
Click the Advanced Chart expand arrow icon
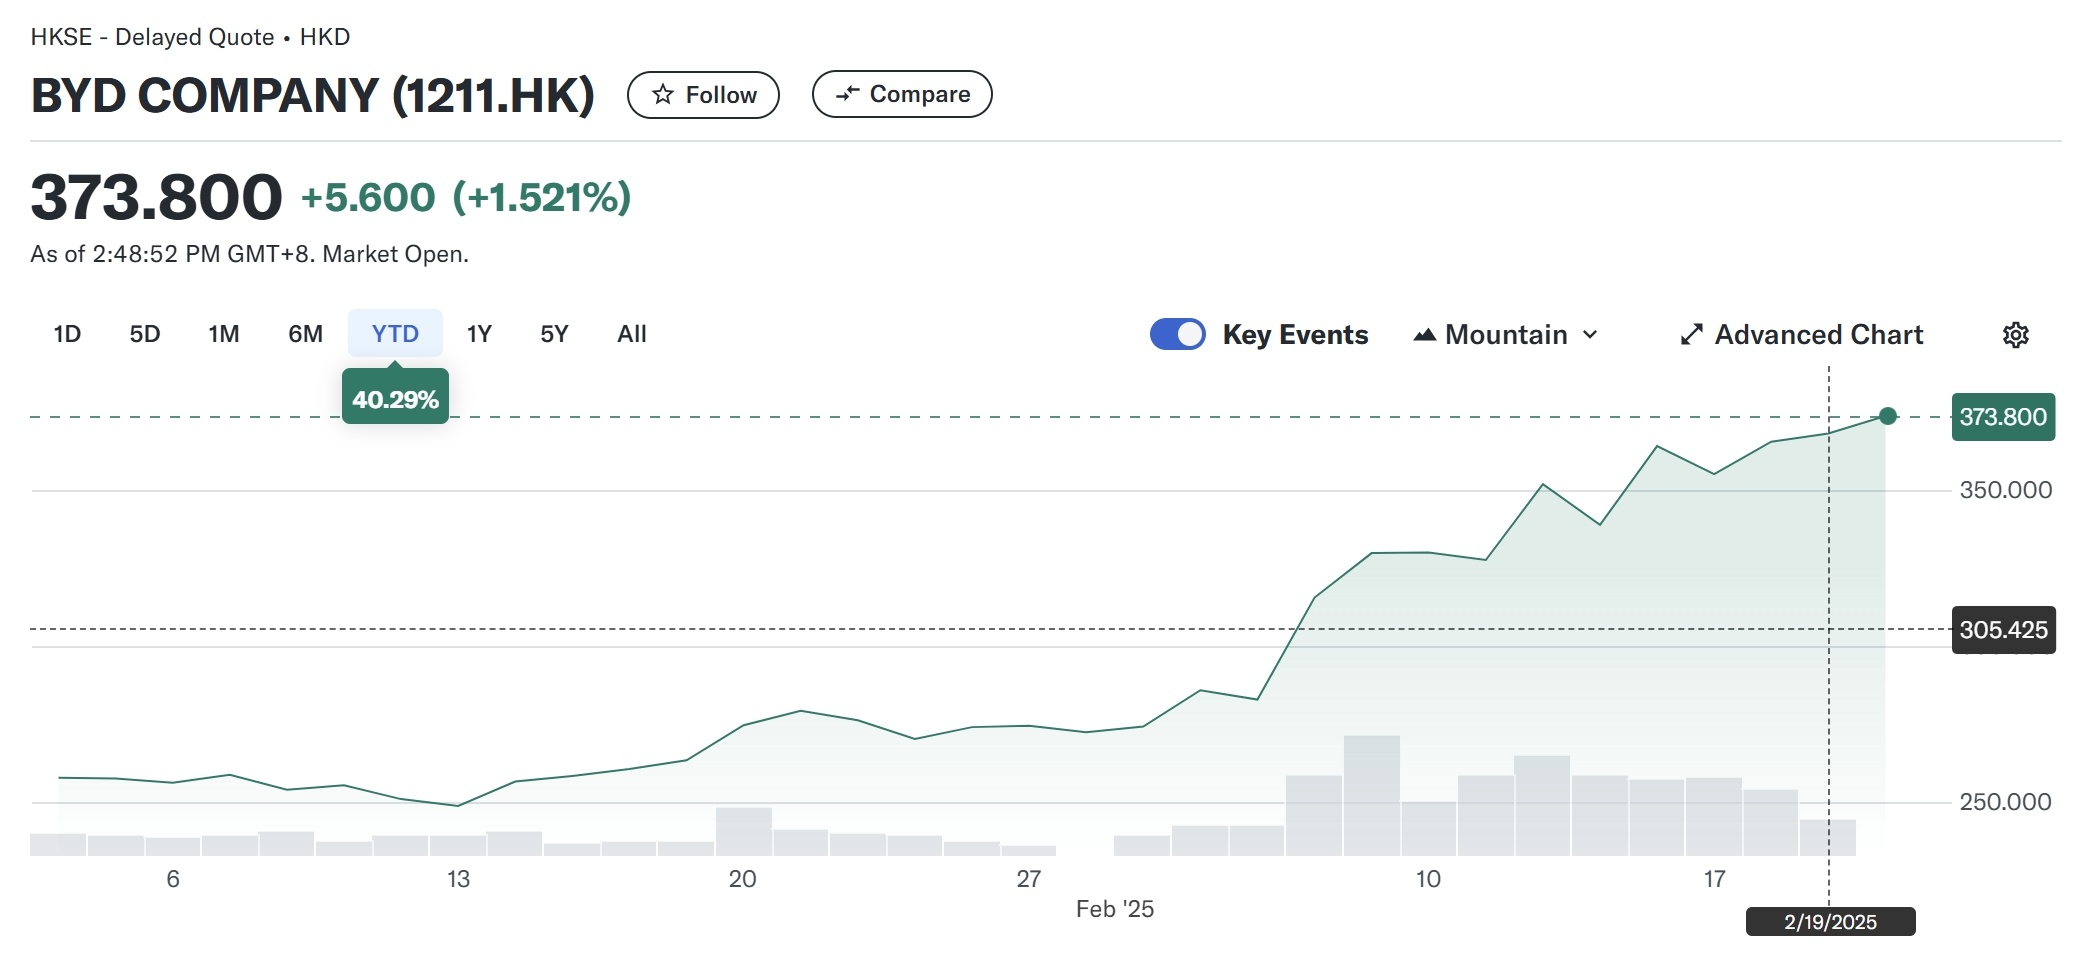[1691, 335]
